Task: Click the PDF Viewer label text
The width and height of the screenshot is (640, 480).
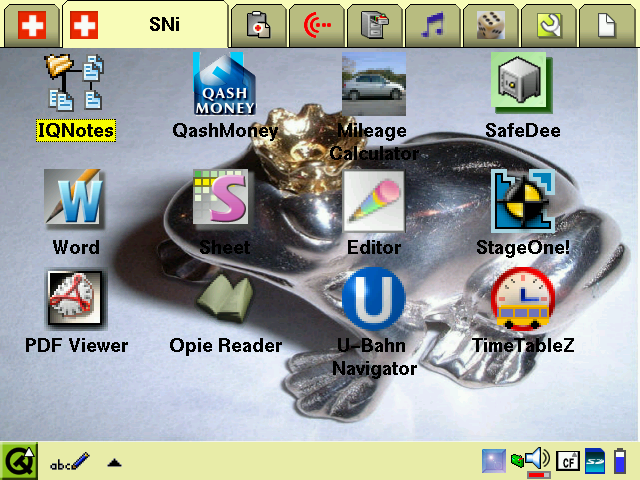Action: (76, 345)
